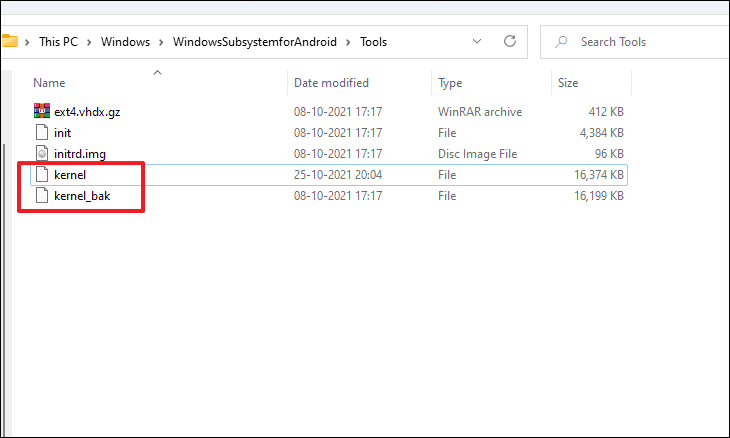Screen dimensions: 730x438
Task: Click the file icon beside kernel_bak
Action: coord(42,195)
